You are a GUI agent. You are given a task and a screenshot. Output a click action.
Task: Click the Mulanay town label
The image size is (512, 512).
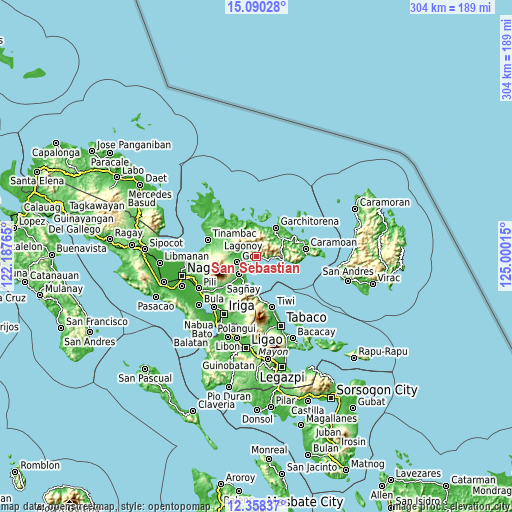(x=64, y=288)
